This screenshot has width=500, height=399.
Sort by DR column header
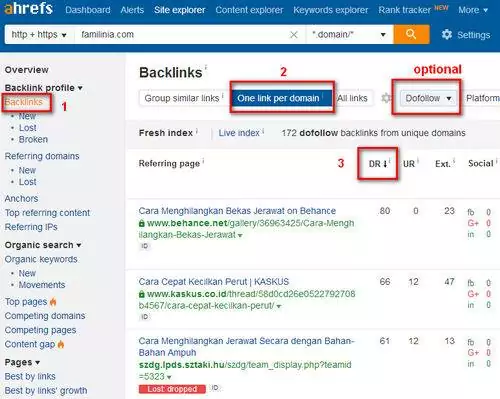[378, 164]
